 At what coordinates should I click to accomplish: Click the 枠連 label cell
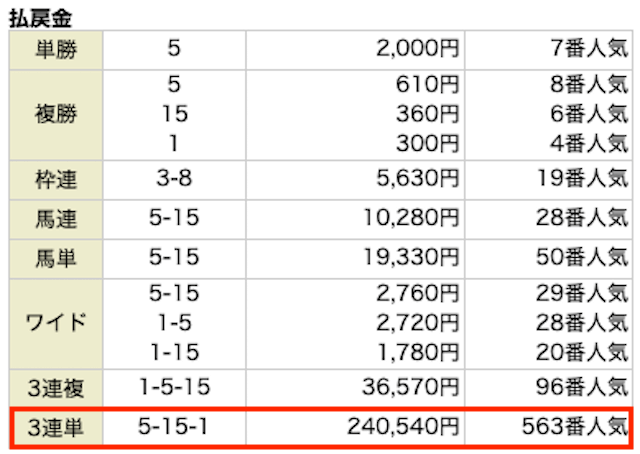coord(56,180)
